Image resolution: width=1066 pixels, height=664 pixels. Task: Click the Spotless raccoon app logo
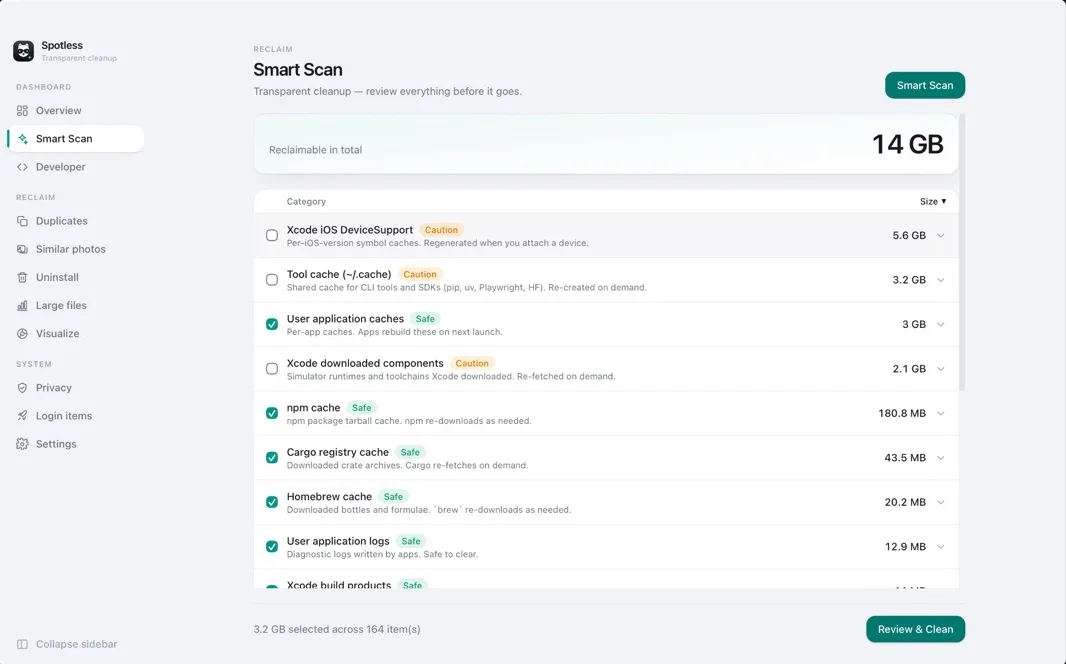pyautogui.click(x=23, y=51)
